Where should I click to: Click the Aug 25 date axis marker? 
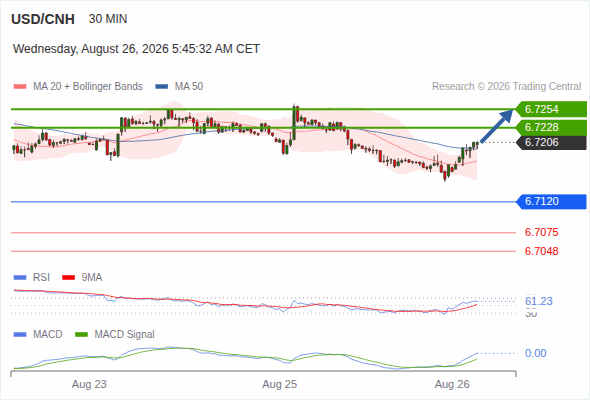tap(280, 385)
